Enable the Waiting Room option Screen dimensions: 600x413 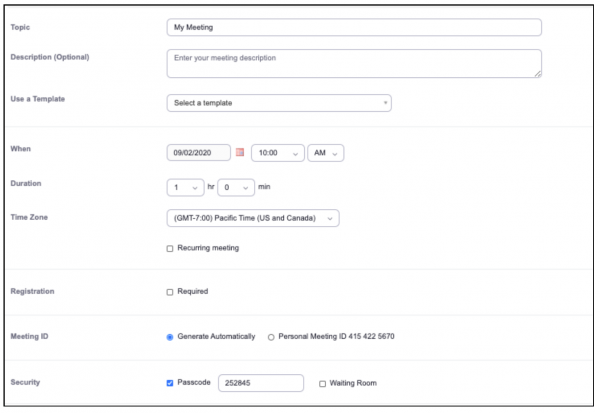tap(321, 383)
